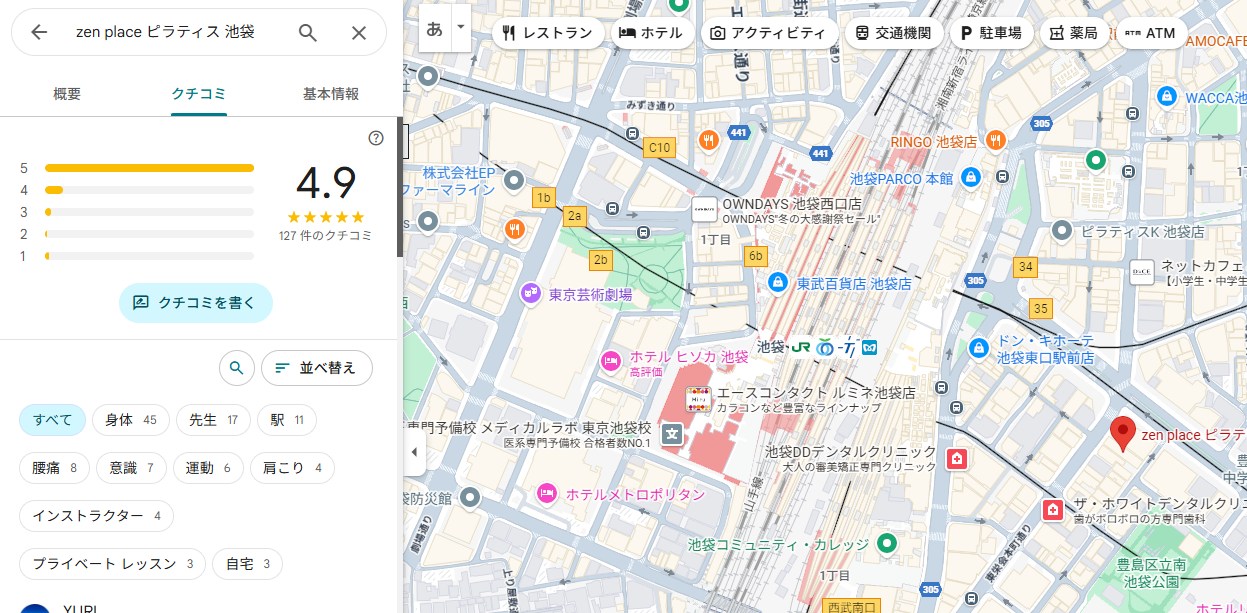Viewport: 1247px width, 613px height.
Task: Click the magnifier search icon in search bar
Action: (308, 32)
